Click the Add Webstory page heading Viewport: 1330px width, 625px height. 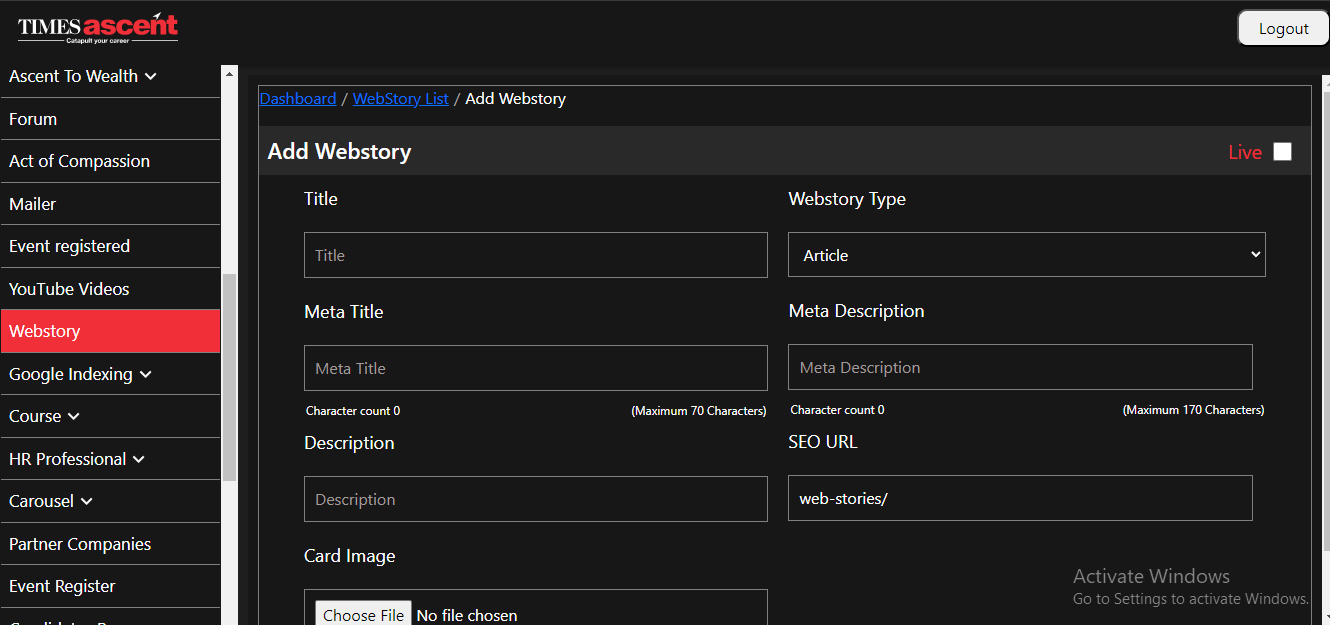click(x=340, y=151)
